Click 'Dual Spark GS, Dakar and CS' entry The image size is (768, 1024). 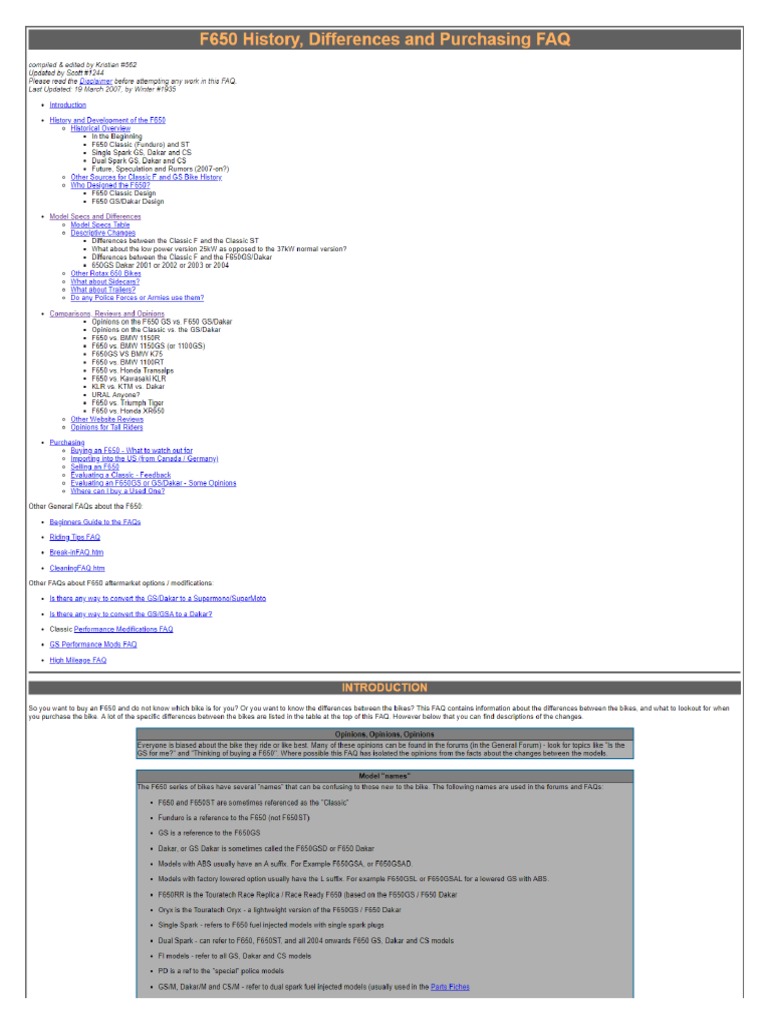pos(138,161)
